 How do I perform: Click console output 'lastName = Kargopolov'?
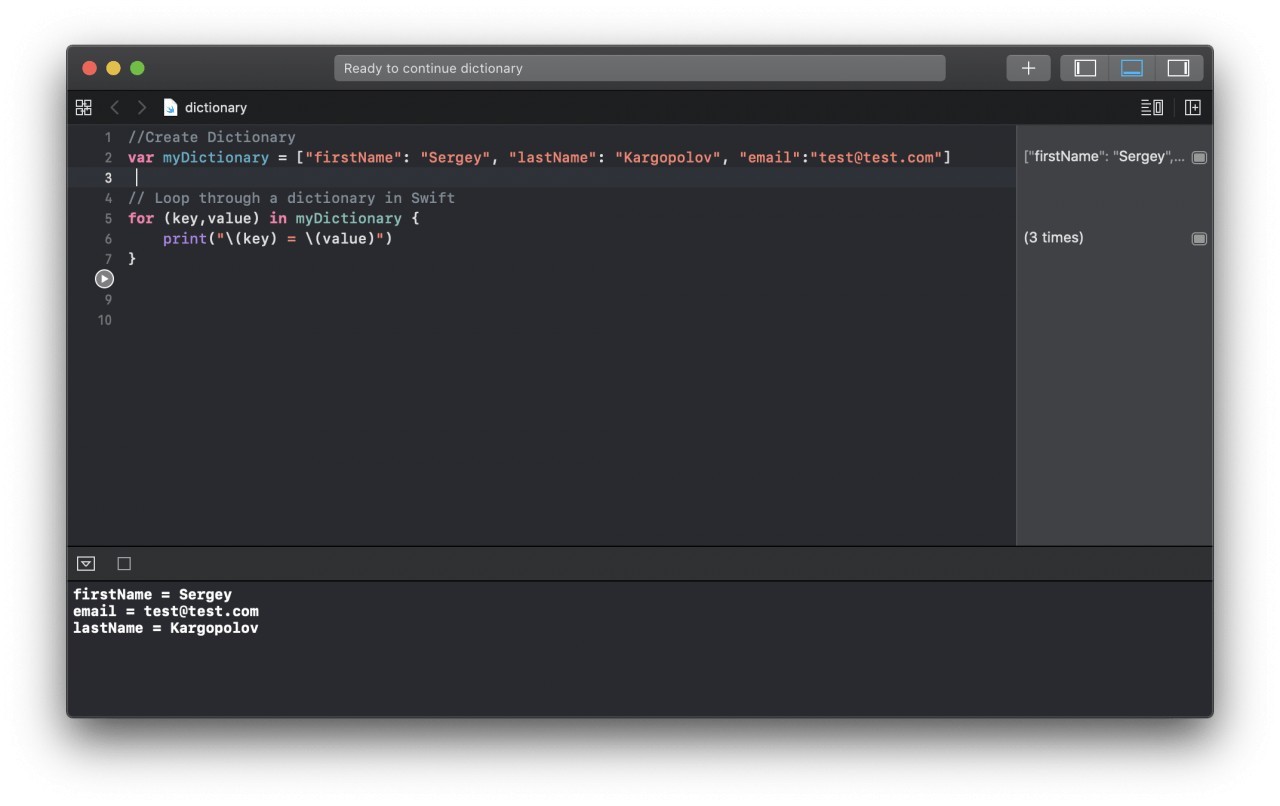pyautogui.click(x=166, y=628)
